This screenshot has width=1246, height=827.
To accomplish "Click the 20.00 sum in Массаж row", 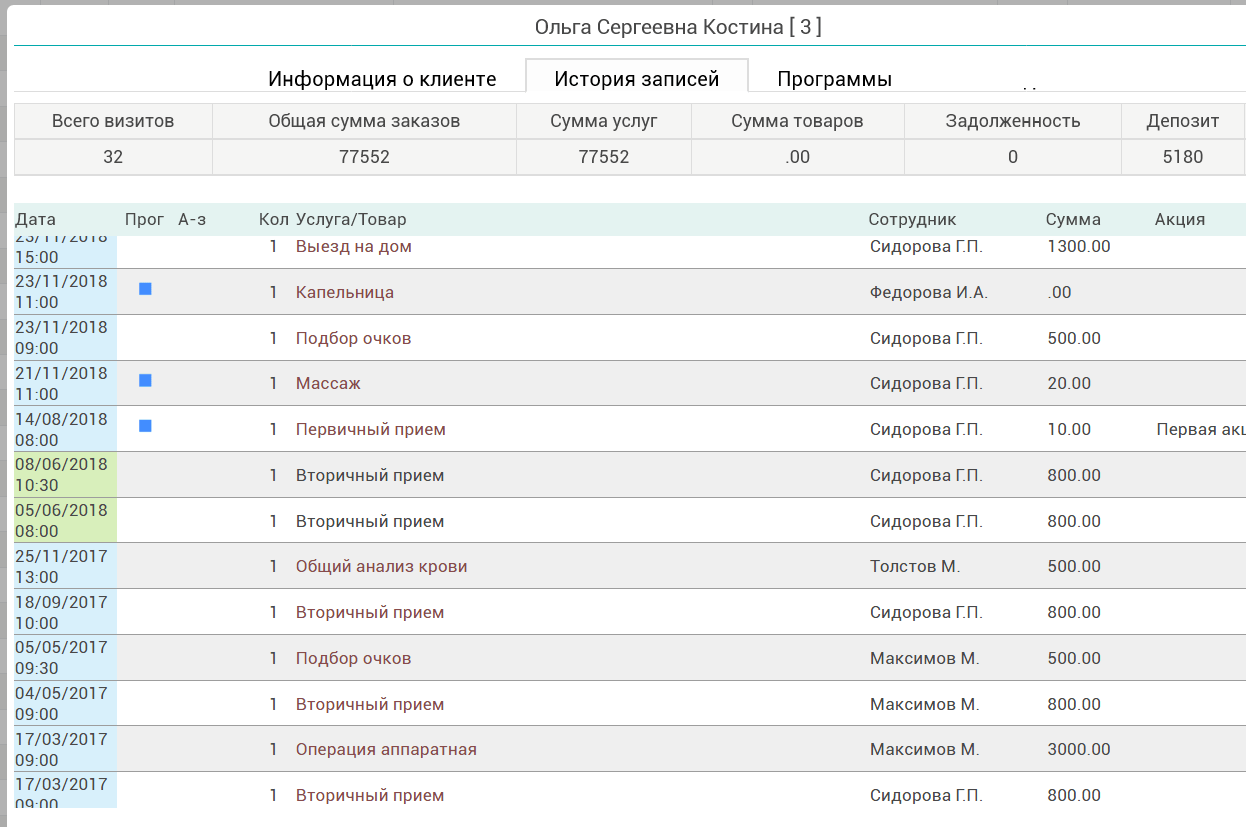I will click(x=1070, y=383).
